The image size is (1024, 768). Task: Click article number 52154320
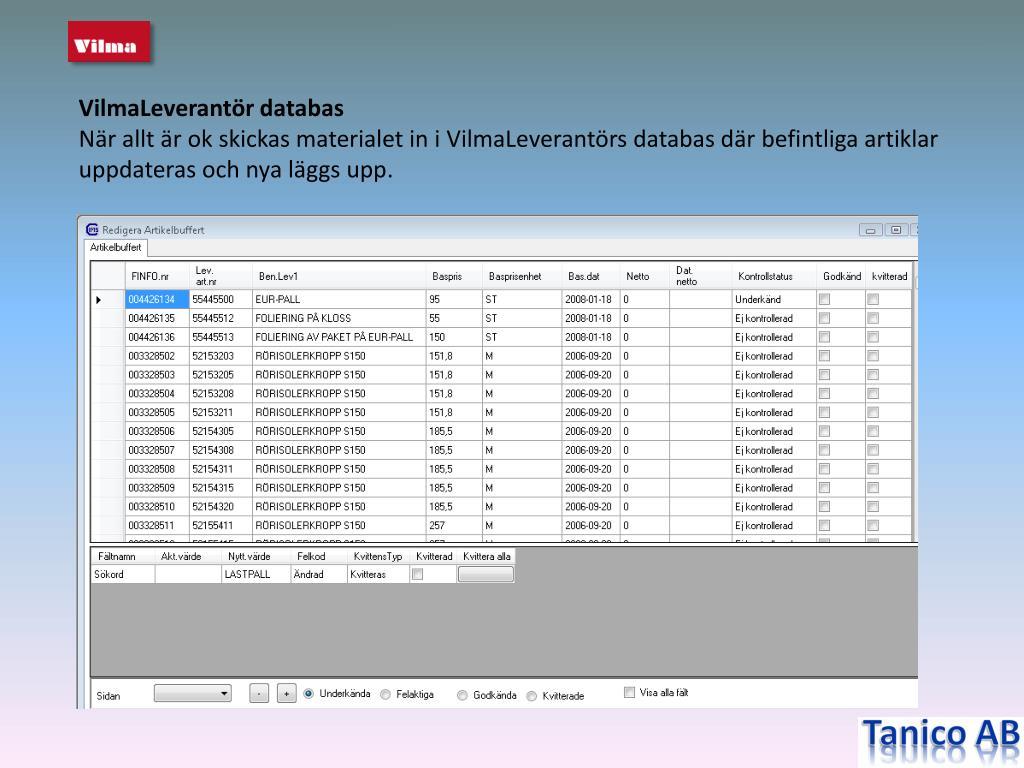click(220, 506)
